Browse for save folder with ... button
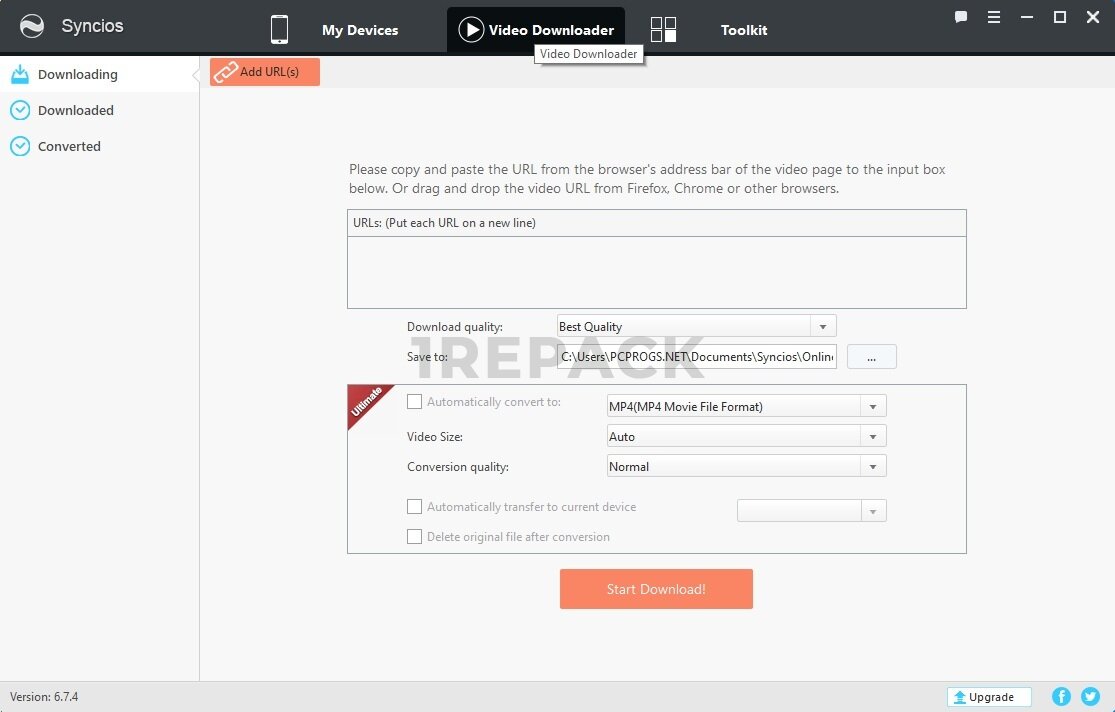 [x=871, y=356]
